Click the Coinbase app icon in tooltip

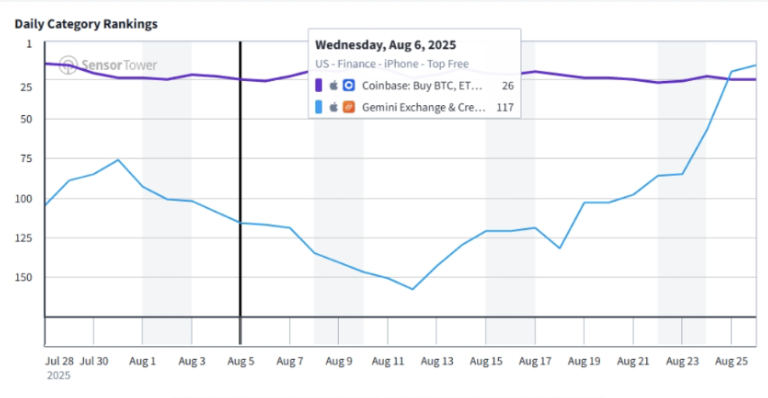point(349,86)
